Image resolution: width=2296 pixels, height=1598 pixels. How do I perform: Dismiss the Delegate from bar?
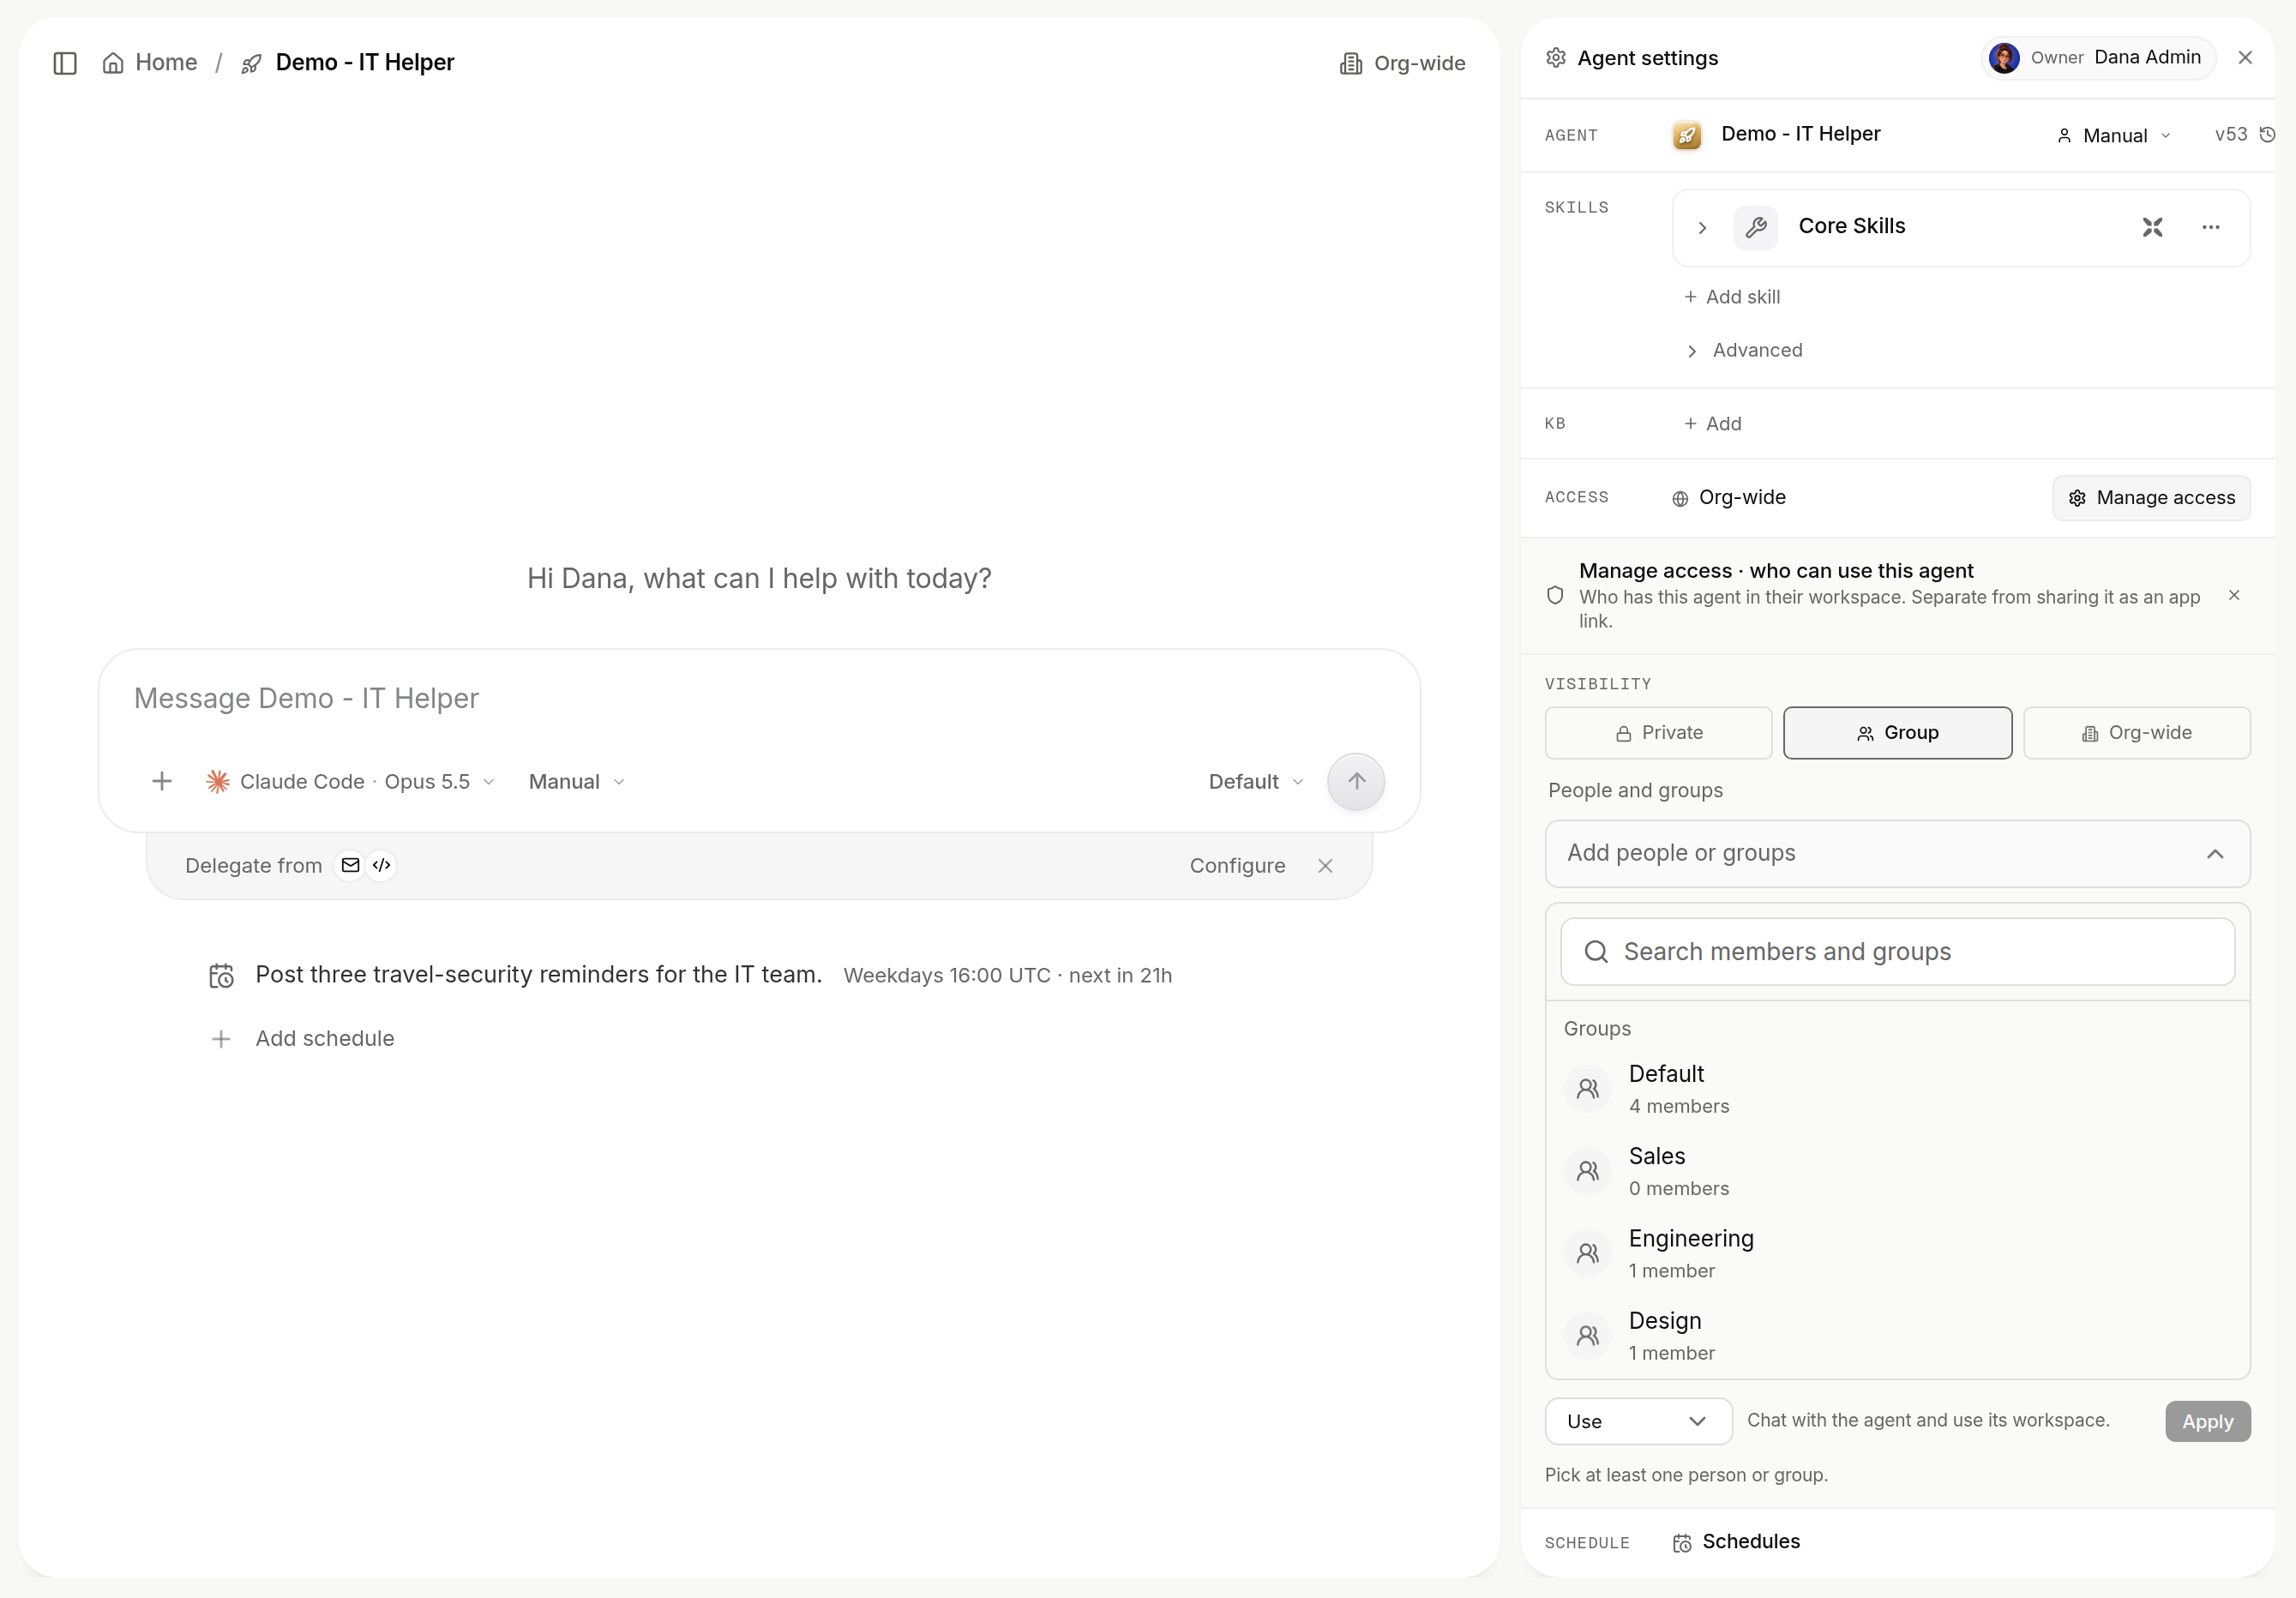[1325, 866]
